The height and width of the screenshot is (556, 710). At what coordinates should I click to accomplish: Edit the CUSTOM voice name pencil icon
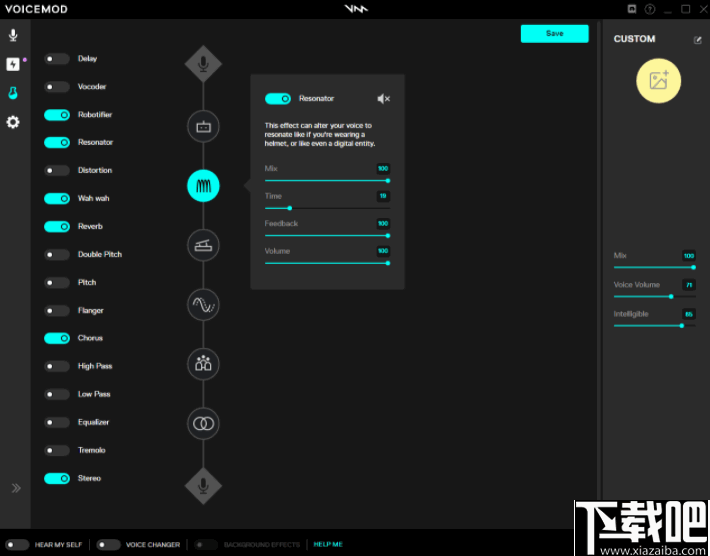697,40
